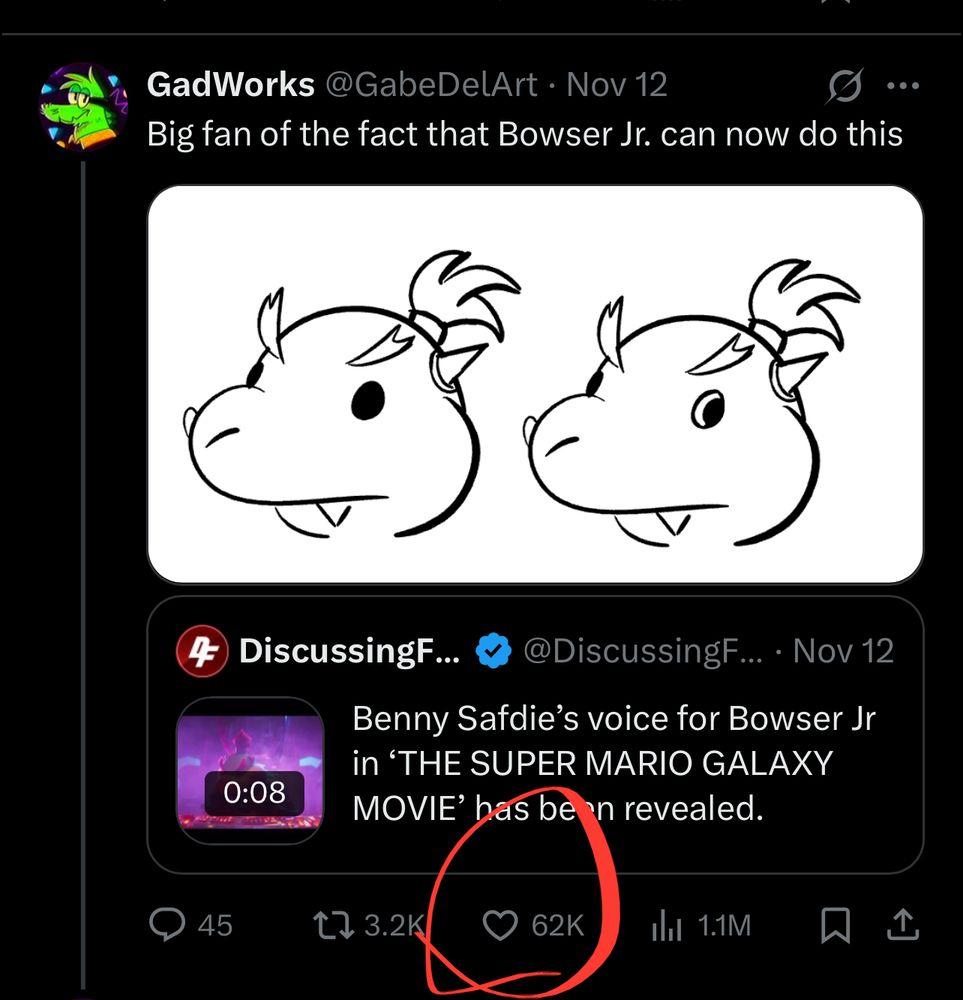Viewport: 963px width, 1000px height.
Task: Toggle the bookmark for this post
Action: pyautogui.click(x=835, y=926)
